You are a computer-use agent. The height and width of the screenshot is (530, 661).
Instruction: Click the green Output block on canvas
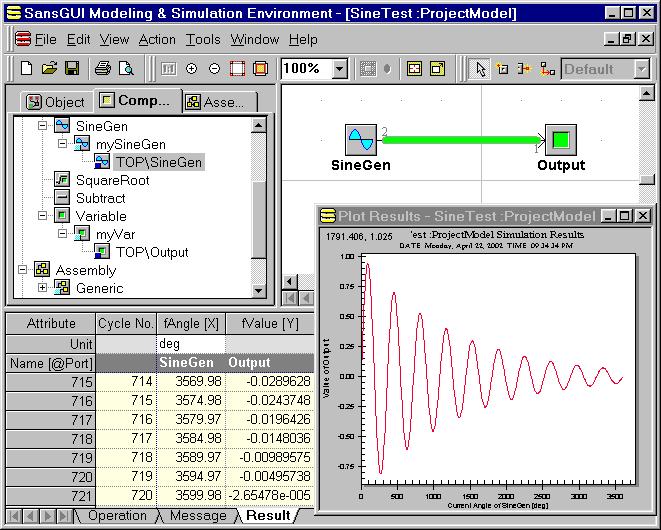click(560, 139)
